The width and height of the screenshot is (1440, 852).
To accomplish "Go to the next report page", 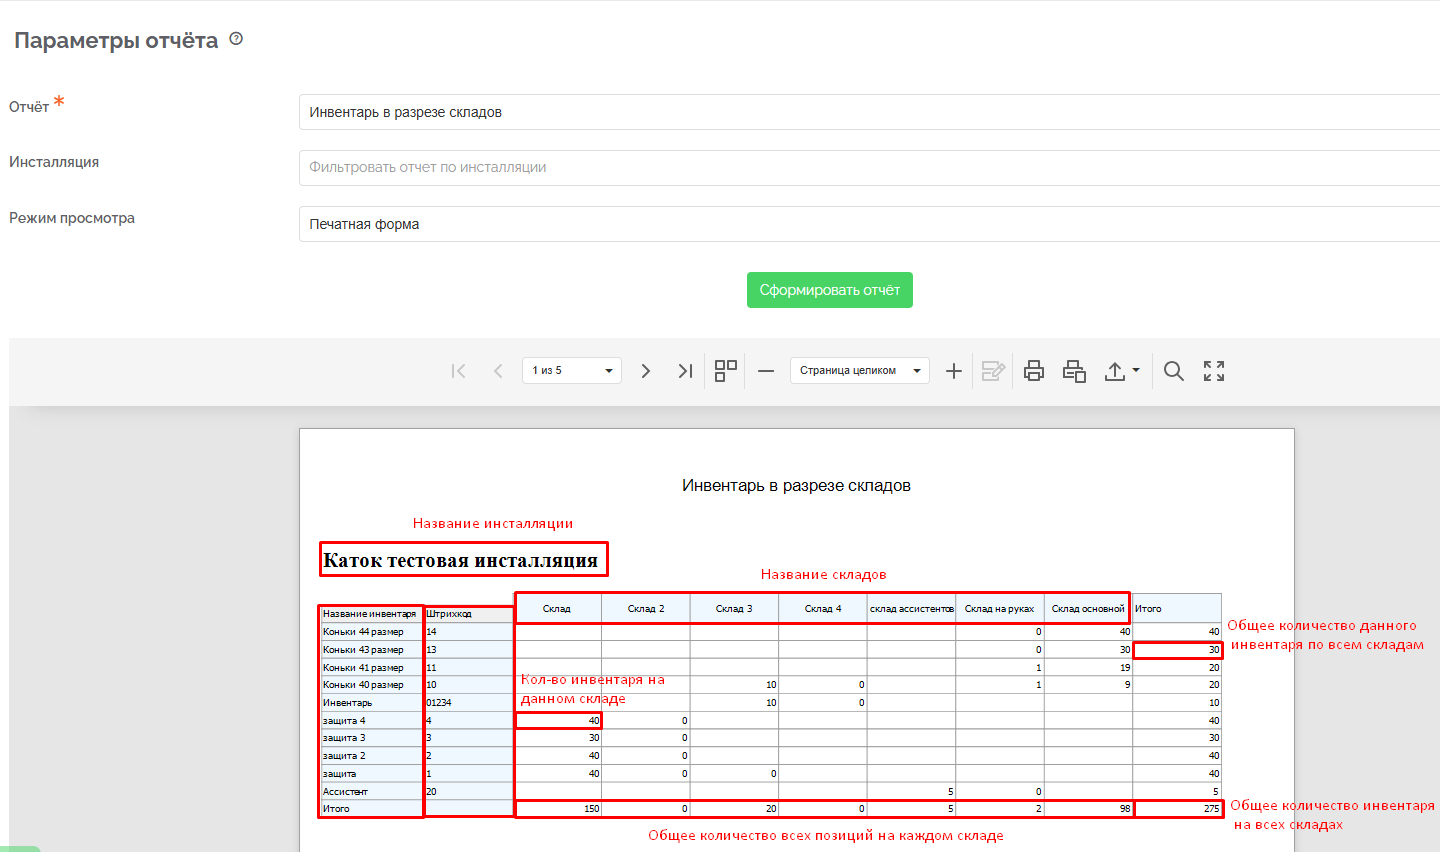I will (x=646, y=371).
